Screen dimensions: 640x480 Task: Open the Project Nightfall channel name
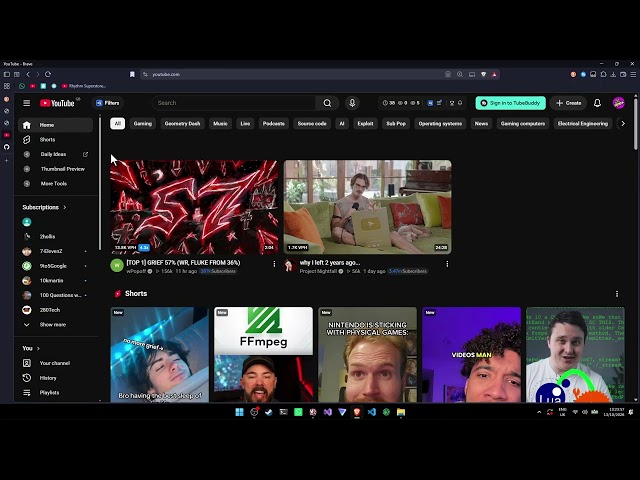click(318, 271)
